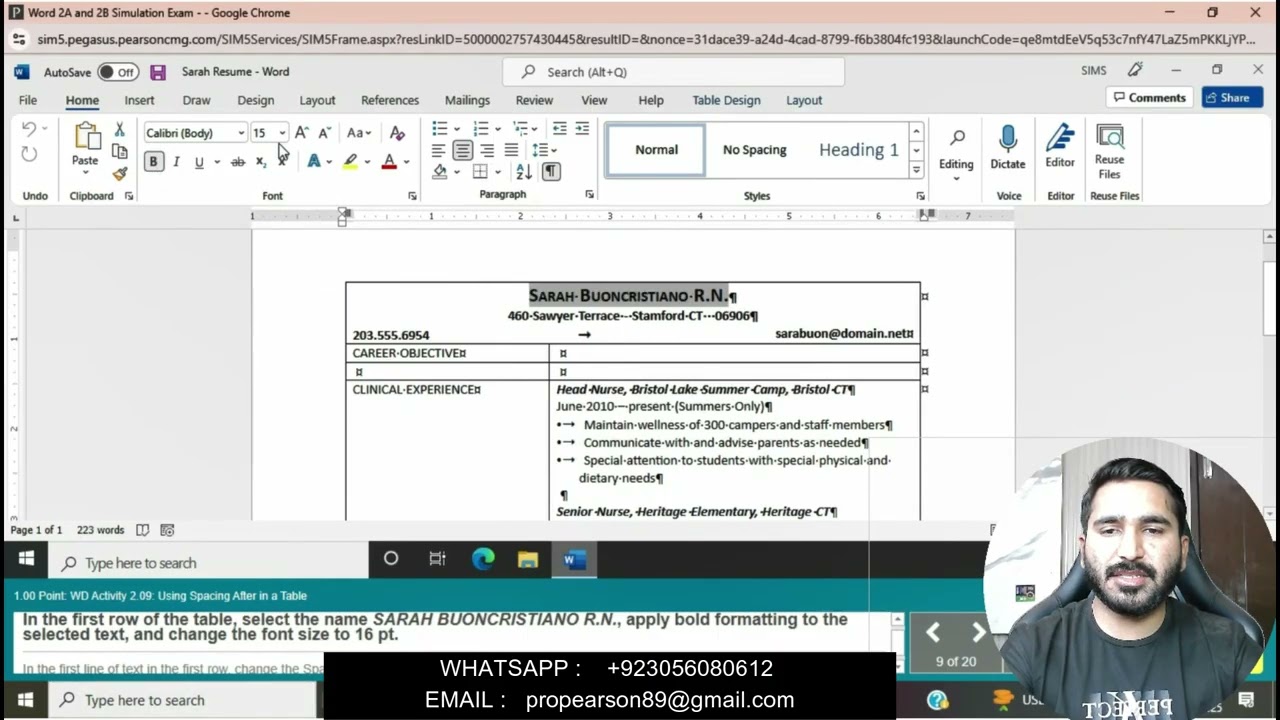The image size is (1280, 720).
Task: Apply the Normal style
Action: pyautogui.click(x=656, y=150)
